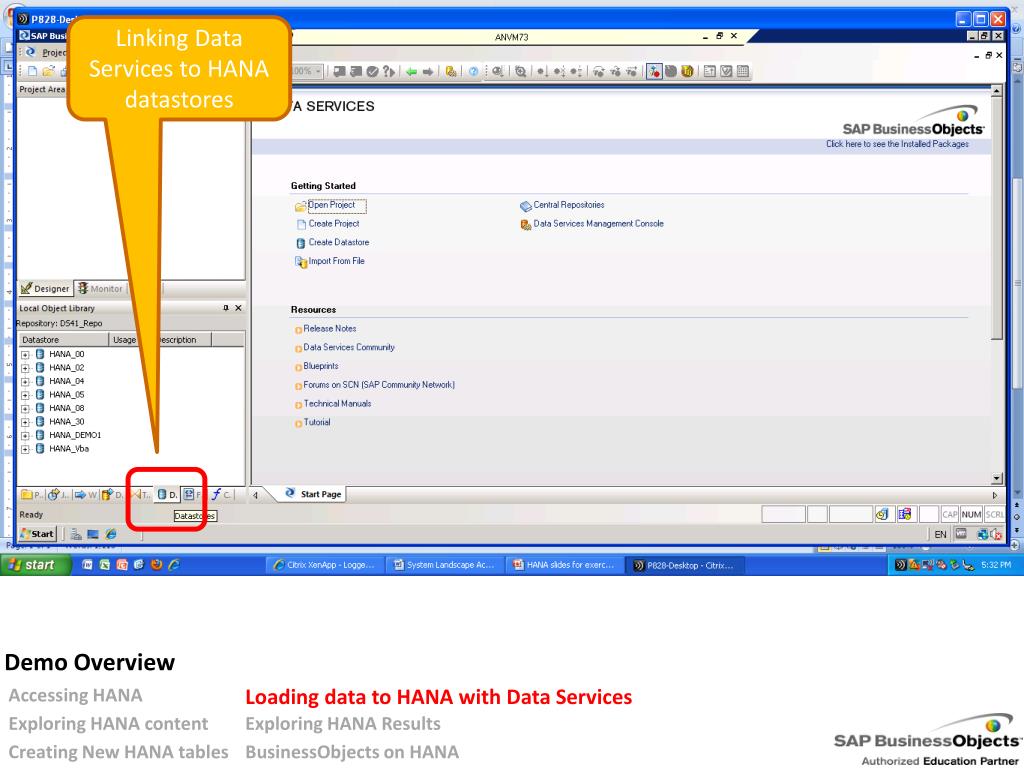1024x768 pixels.
Task: Click the Show Filters/Breakpoints red dot icon
Action: 654,72
